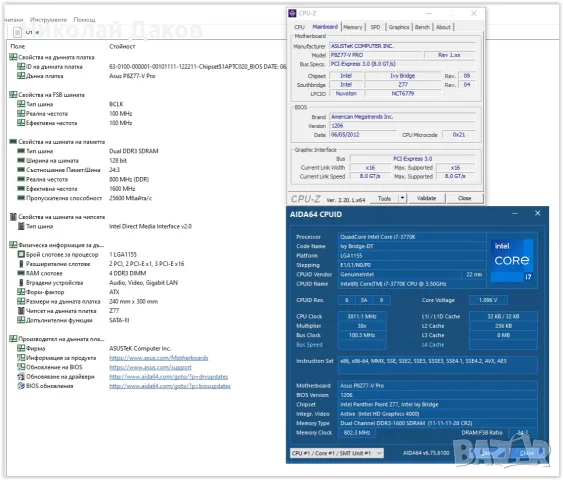The height and width of the screenshot is (480, 563).
Task: Open asus.com support BIOS link
Action: 150,367
